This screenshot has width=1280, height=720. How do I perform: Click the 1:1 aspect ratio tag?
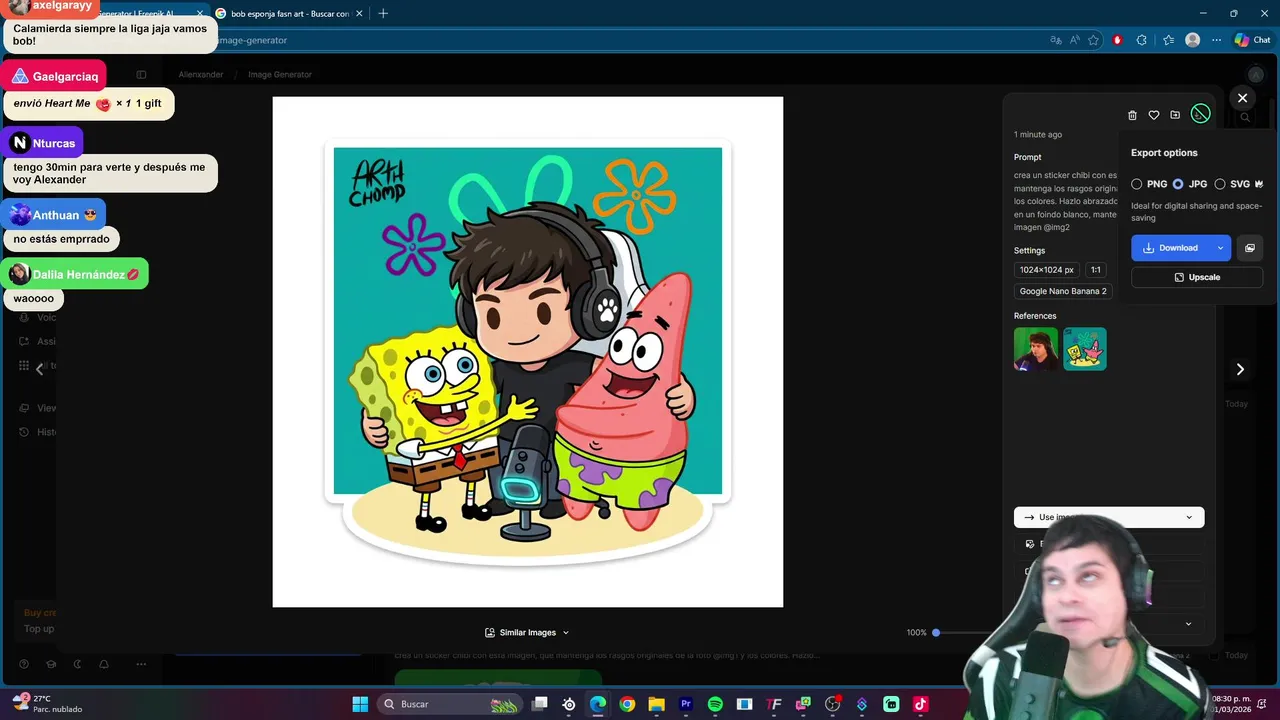click(1095, 270)
